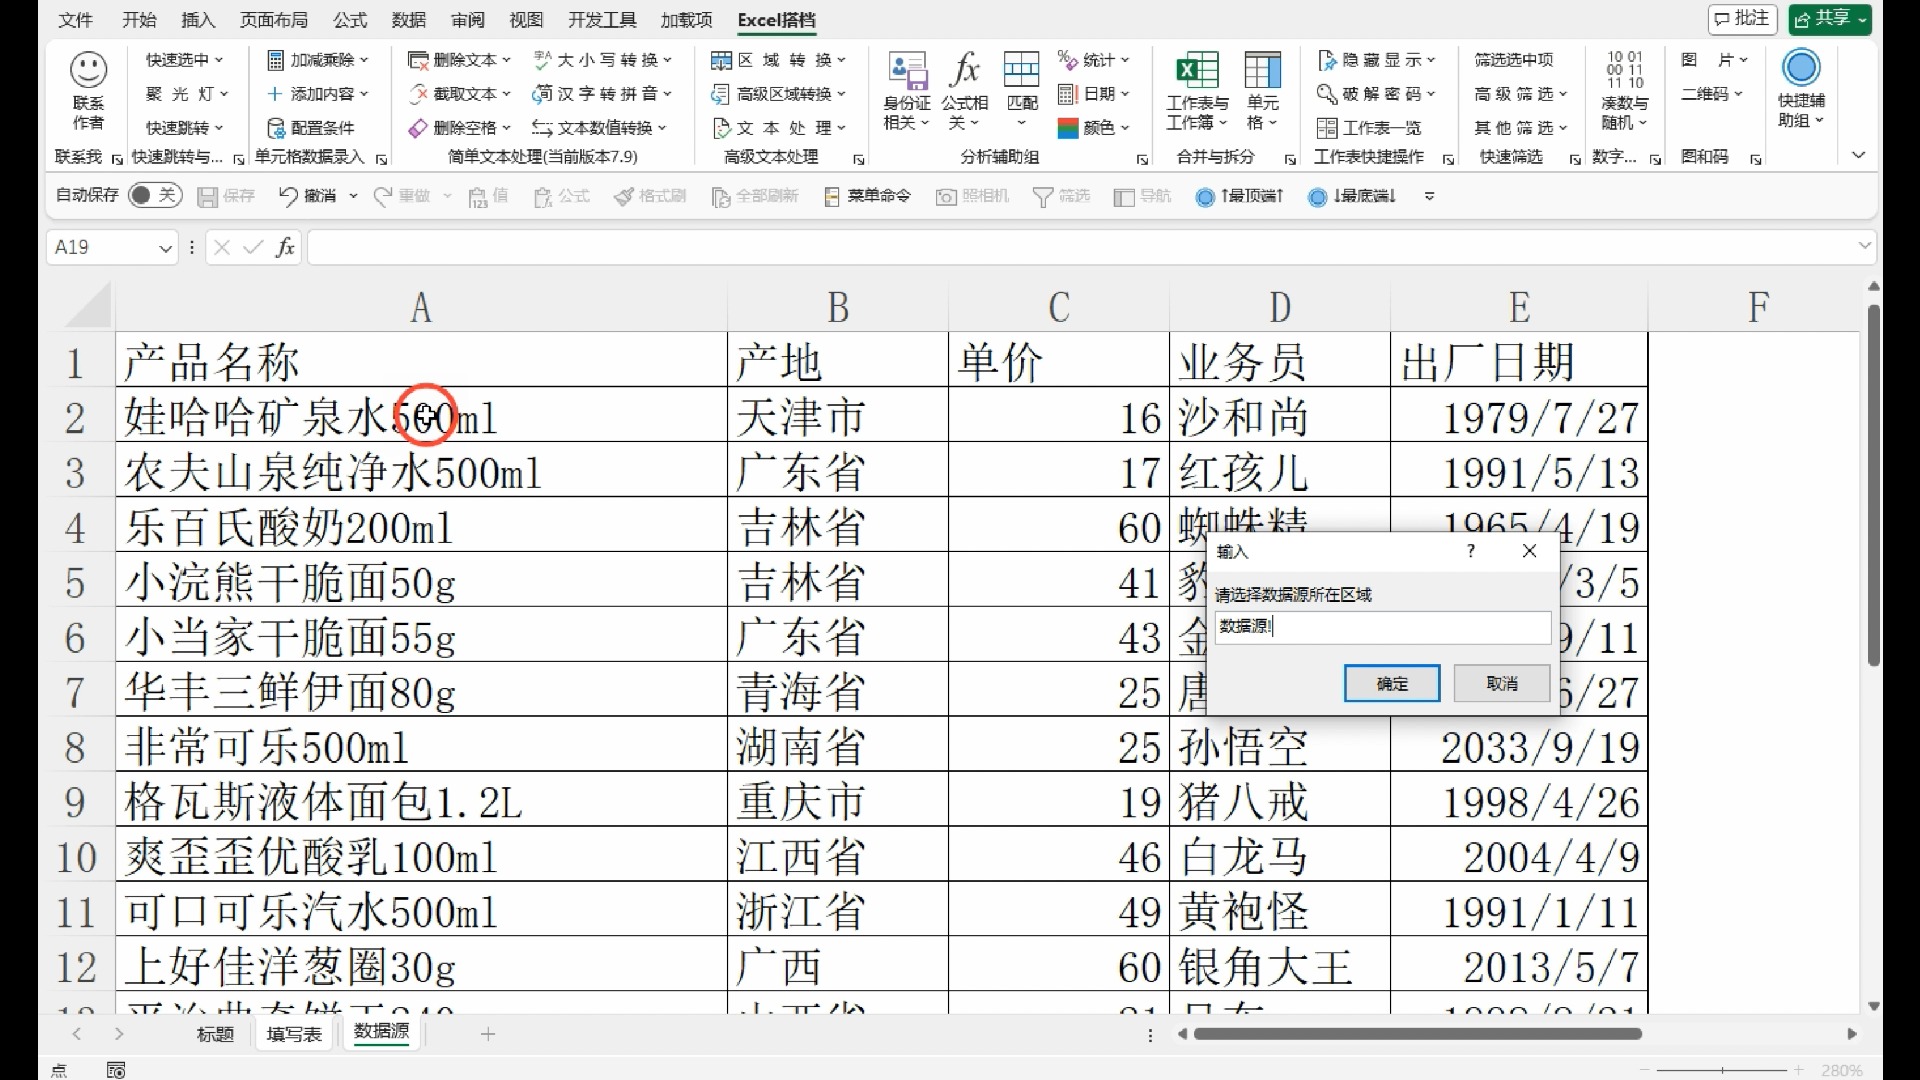Screen dimensions: 1920x1080
Task: Expand the Name Box dropdown arrow
Action: tap(166, 248)
